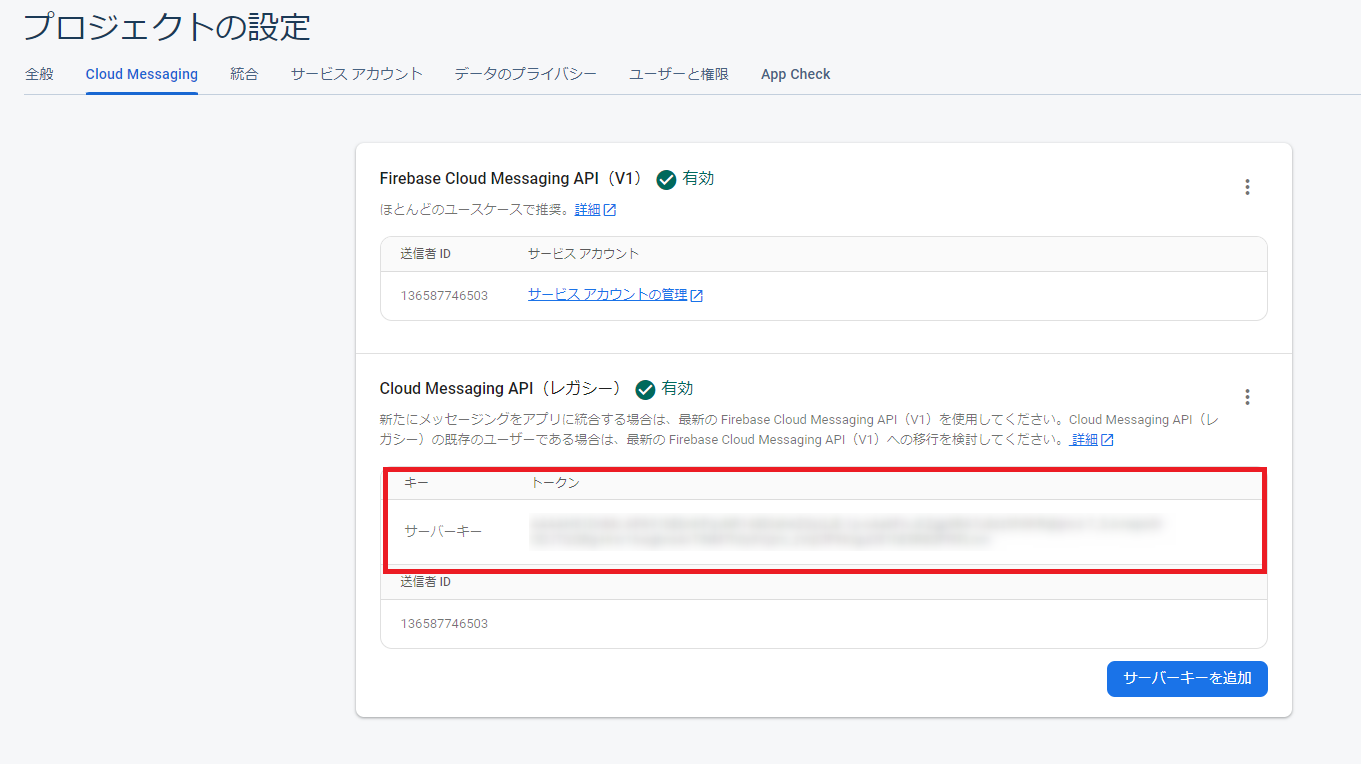Click 詳細 link under Firebase Cloud Messaging API (V1)
This screenshot has width=1361, height=764.
pos(595,210)
